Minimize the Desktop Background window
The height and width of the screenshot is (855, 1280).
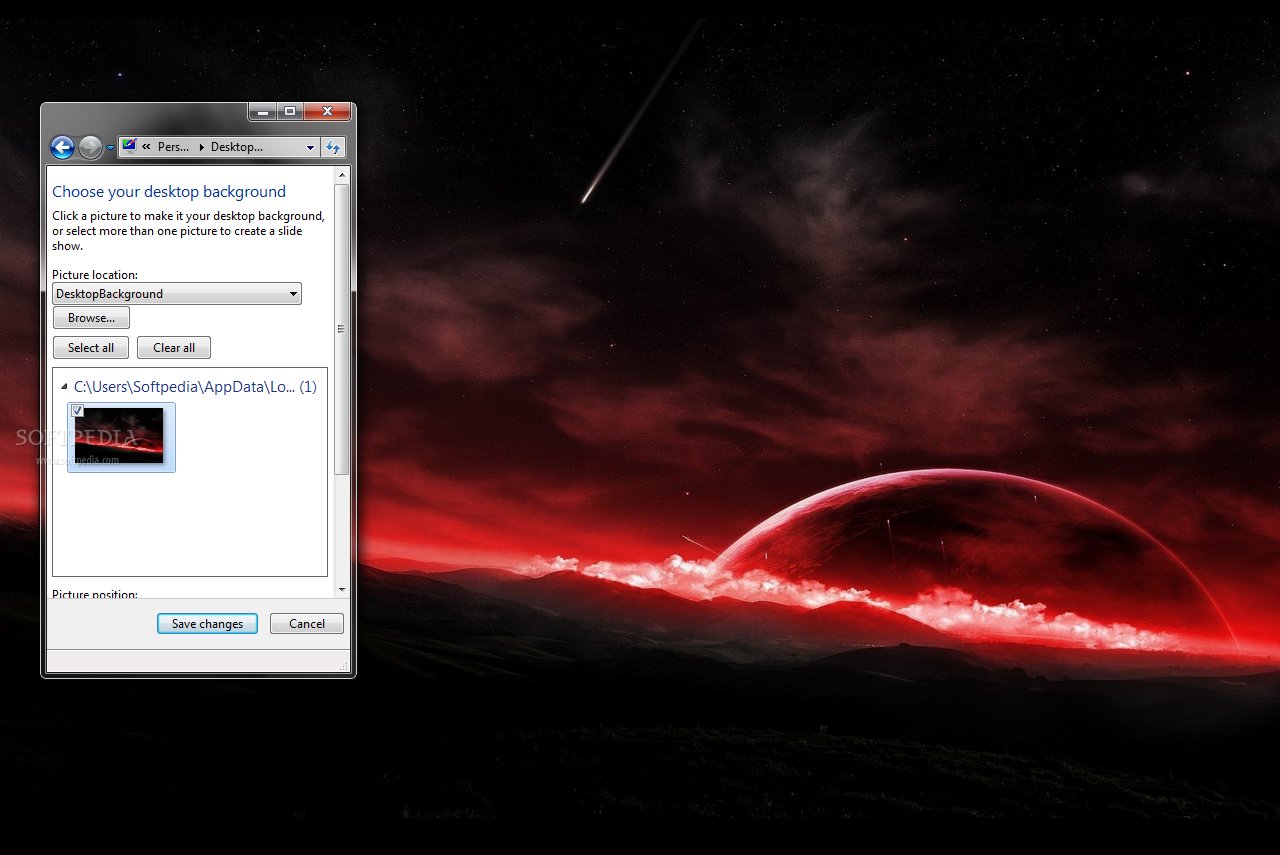pyautogui.click(x=262, y=111)
